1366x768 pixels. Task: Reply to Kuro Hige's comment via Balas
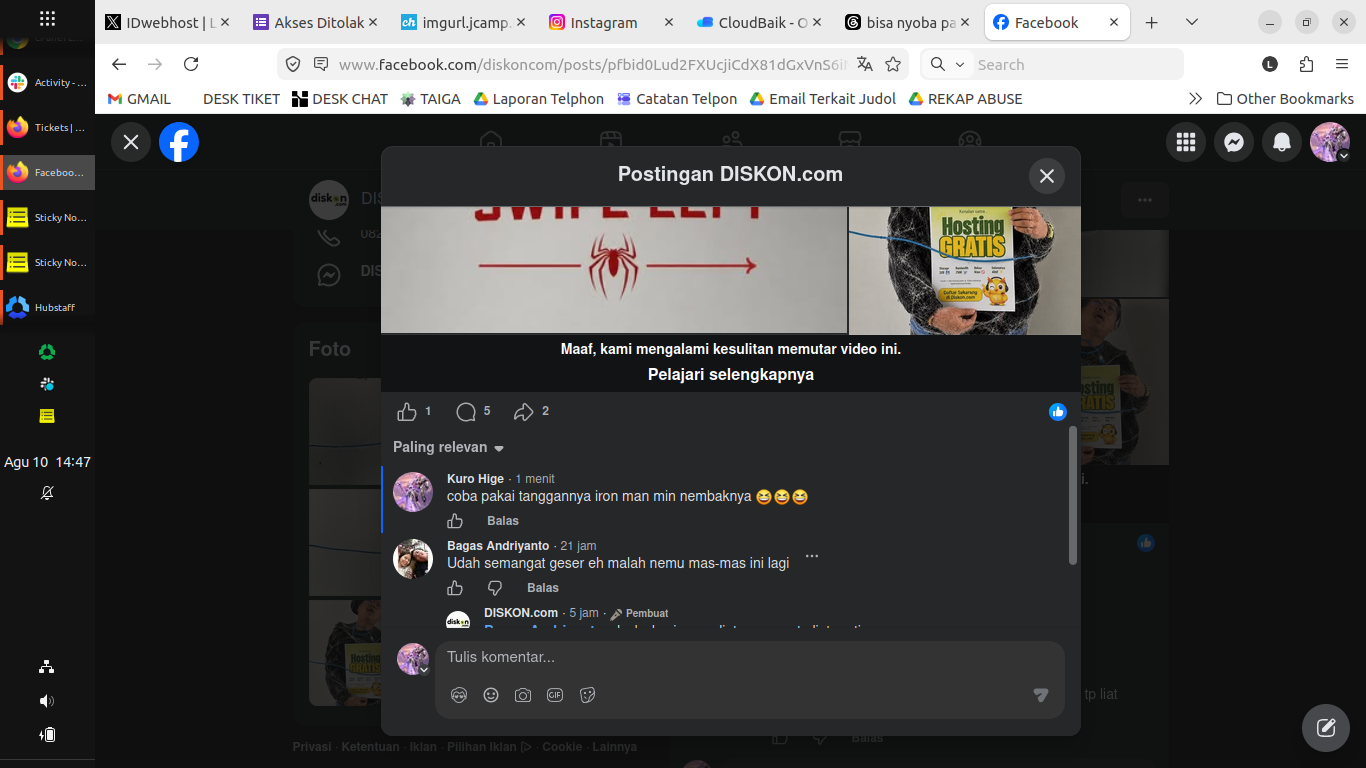pos(503,521)
